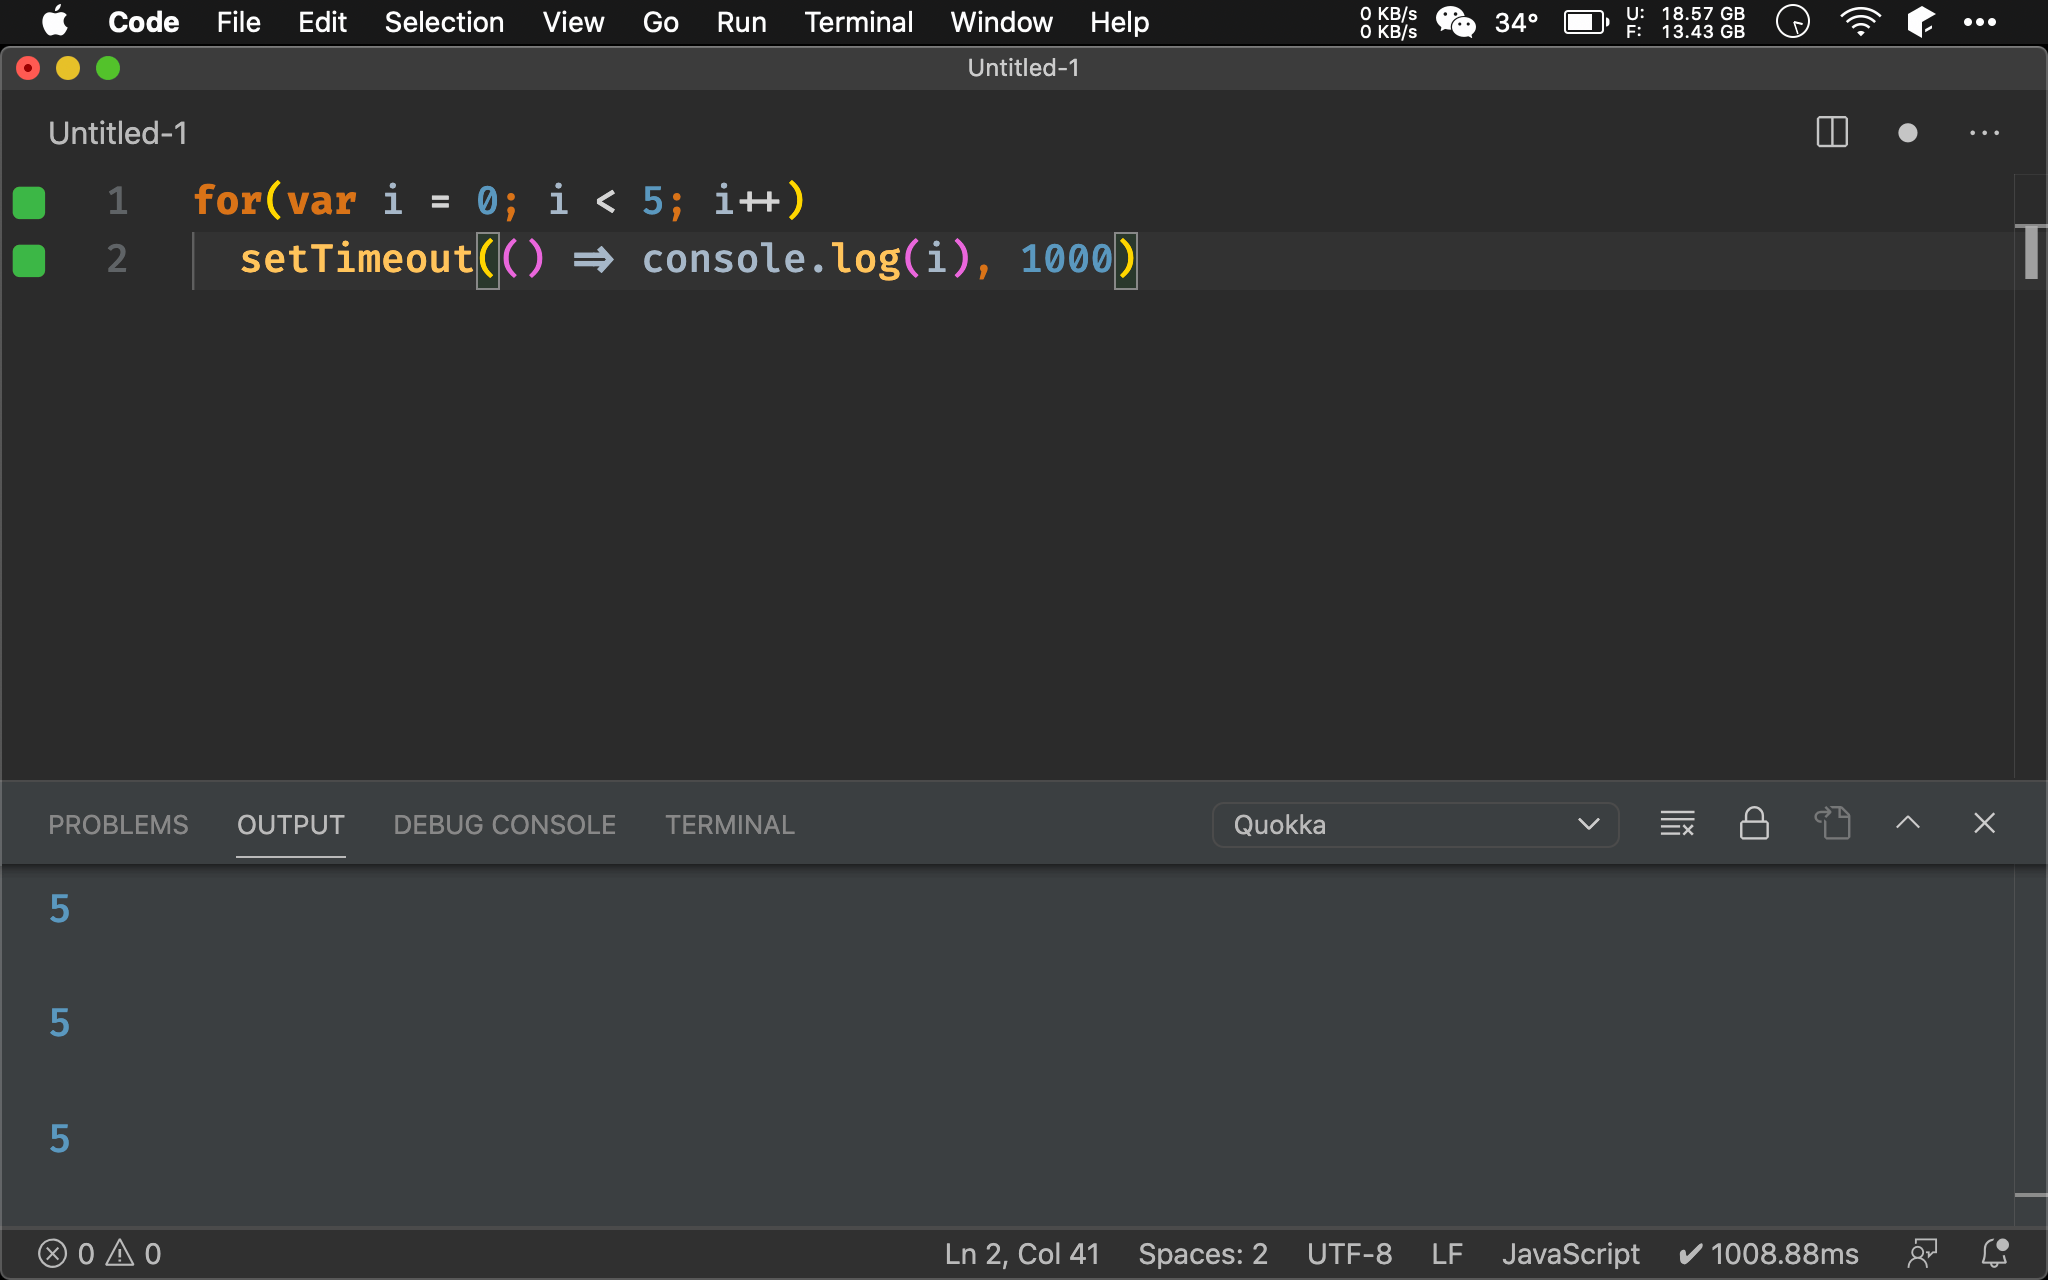Maximize the panel with the chevron-up icon
This screenshot has width=2048, height=1280.
[1907, 824]
